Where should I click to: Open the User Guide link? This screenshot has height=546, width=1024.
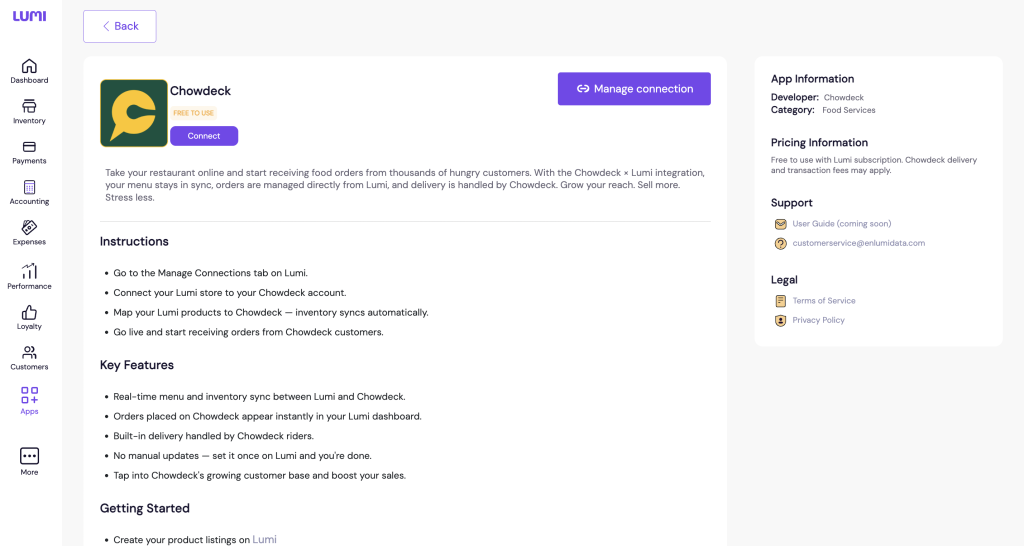pyautogui.click(x=841, y=224)
